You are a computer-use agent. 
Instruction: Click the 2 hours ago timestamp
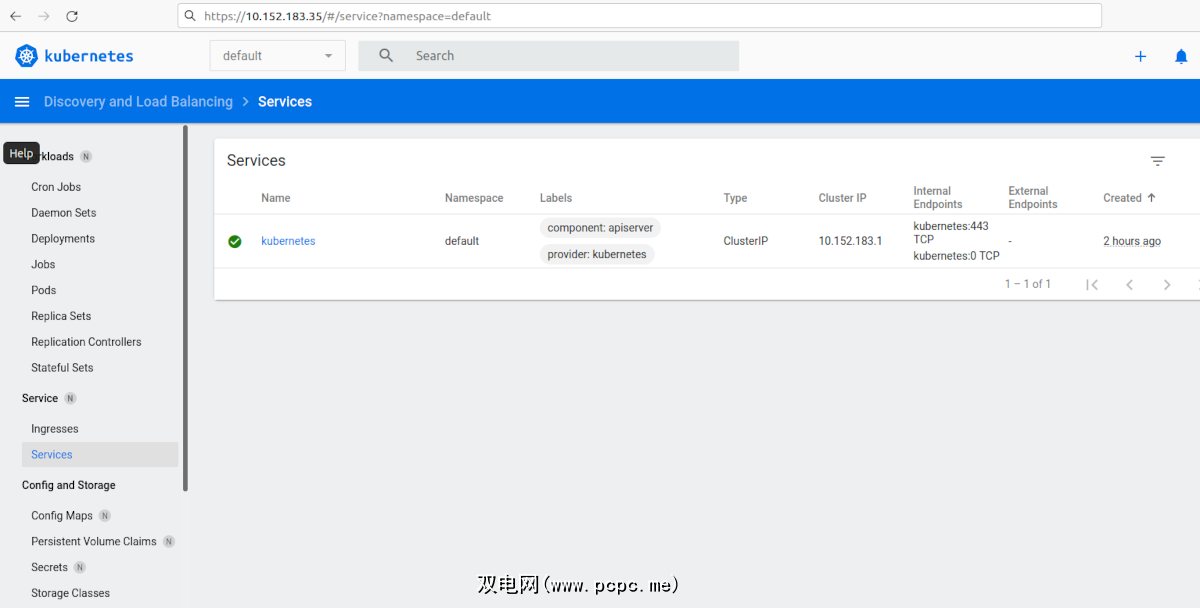click(1132, 241)
